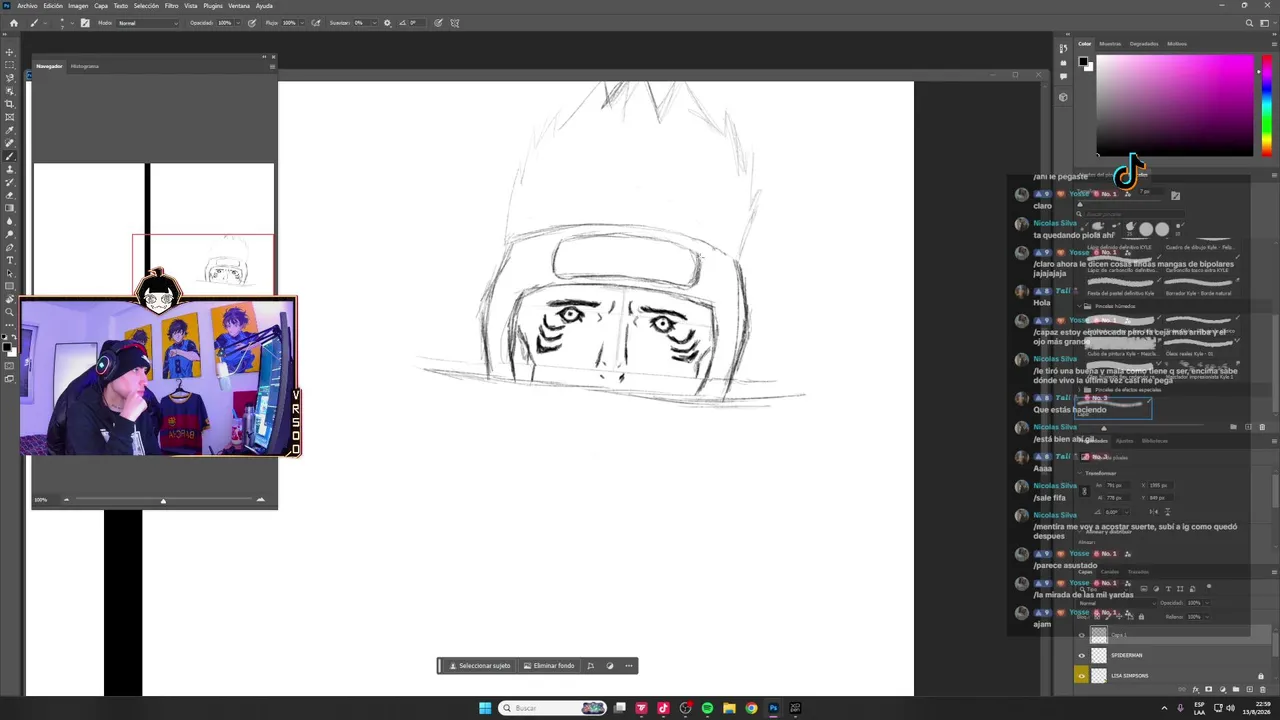Create a new layer group
The image size is (1280, 720).
tap(1236, 689)
